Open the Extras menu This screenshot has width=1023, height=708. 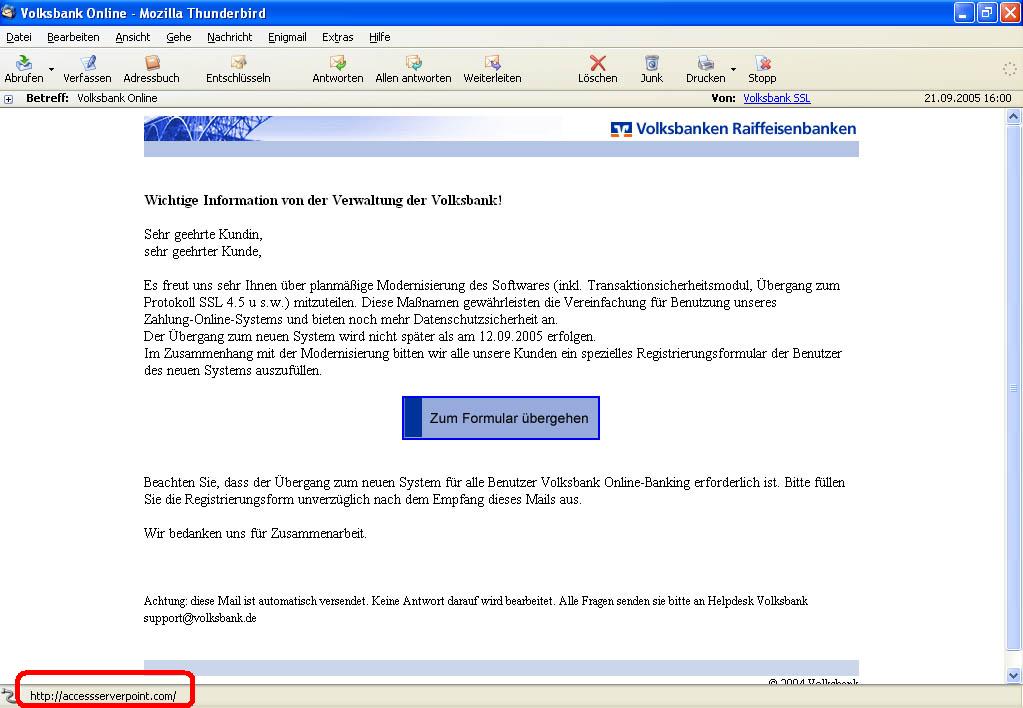[x=337, y=37]
